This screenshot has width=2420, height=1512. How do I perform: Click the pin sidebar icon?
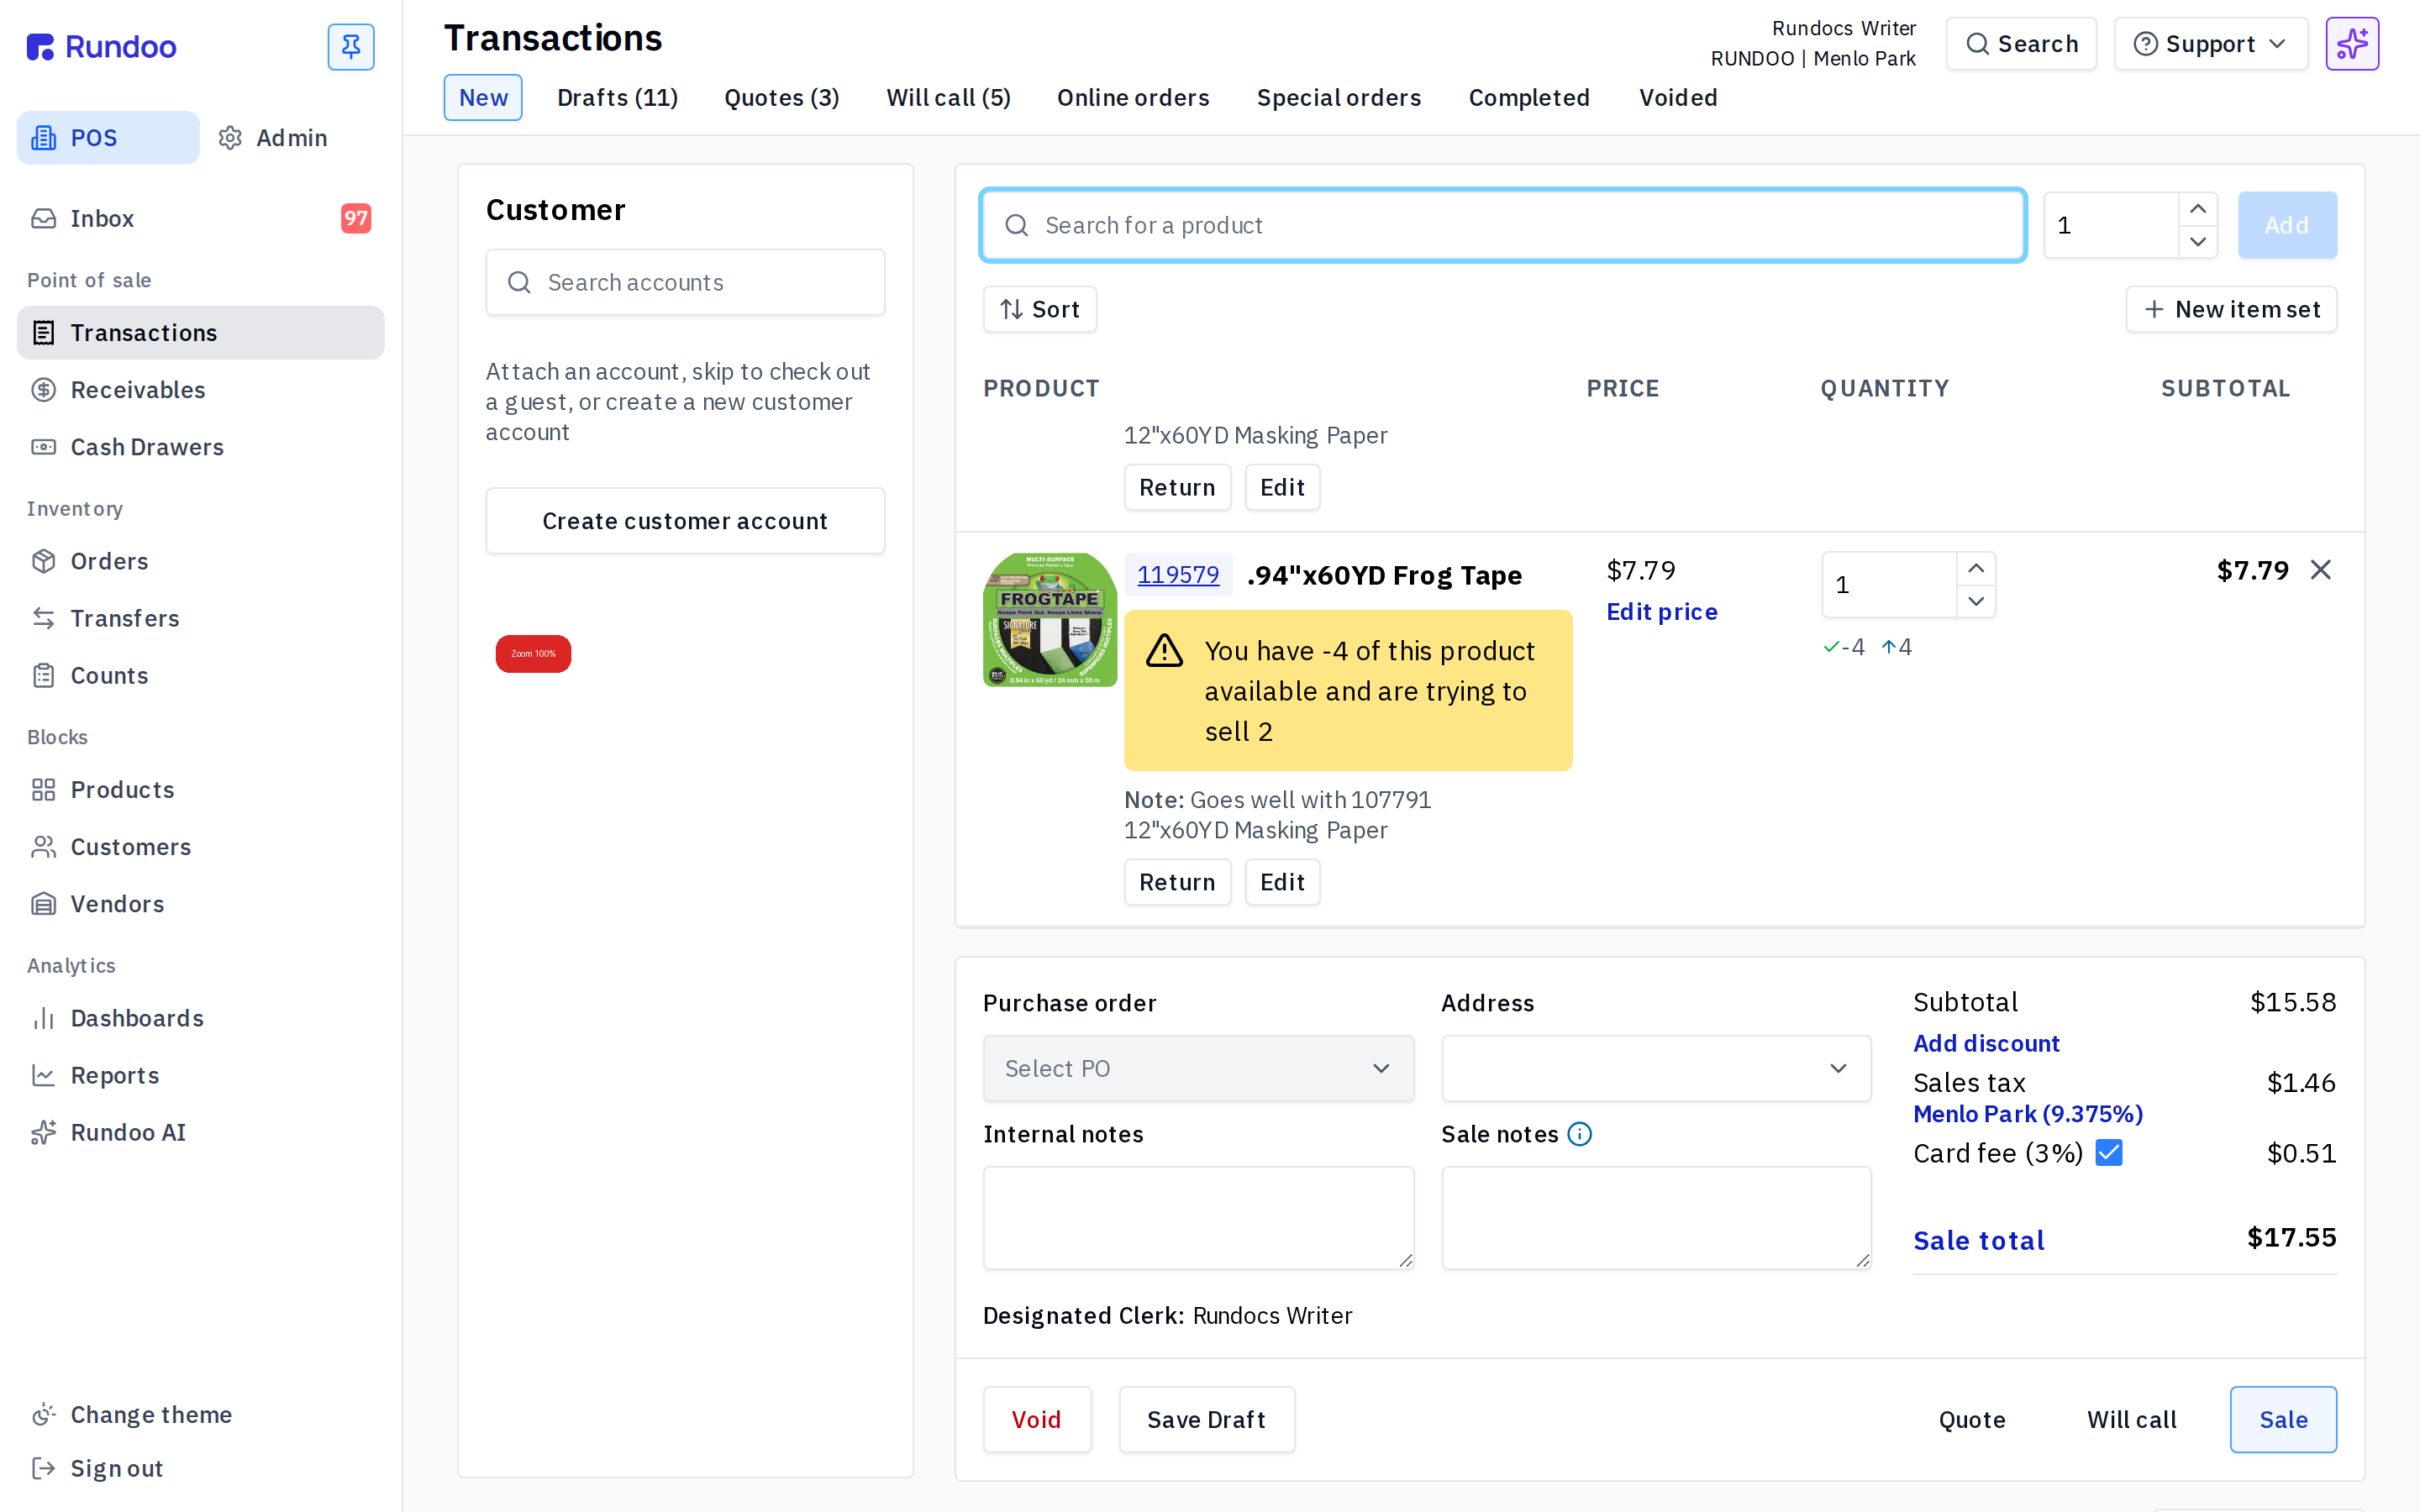click(x=351, y=46)
